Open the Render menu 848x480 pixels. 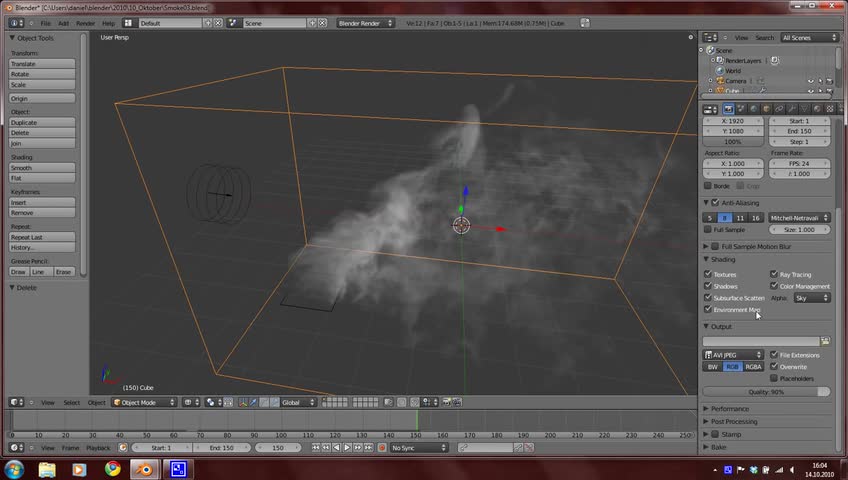click(85, 23)
